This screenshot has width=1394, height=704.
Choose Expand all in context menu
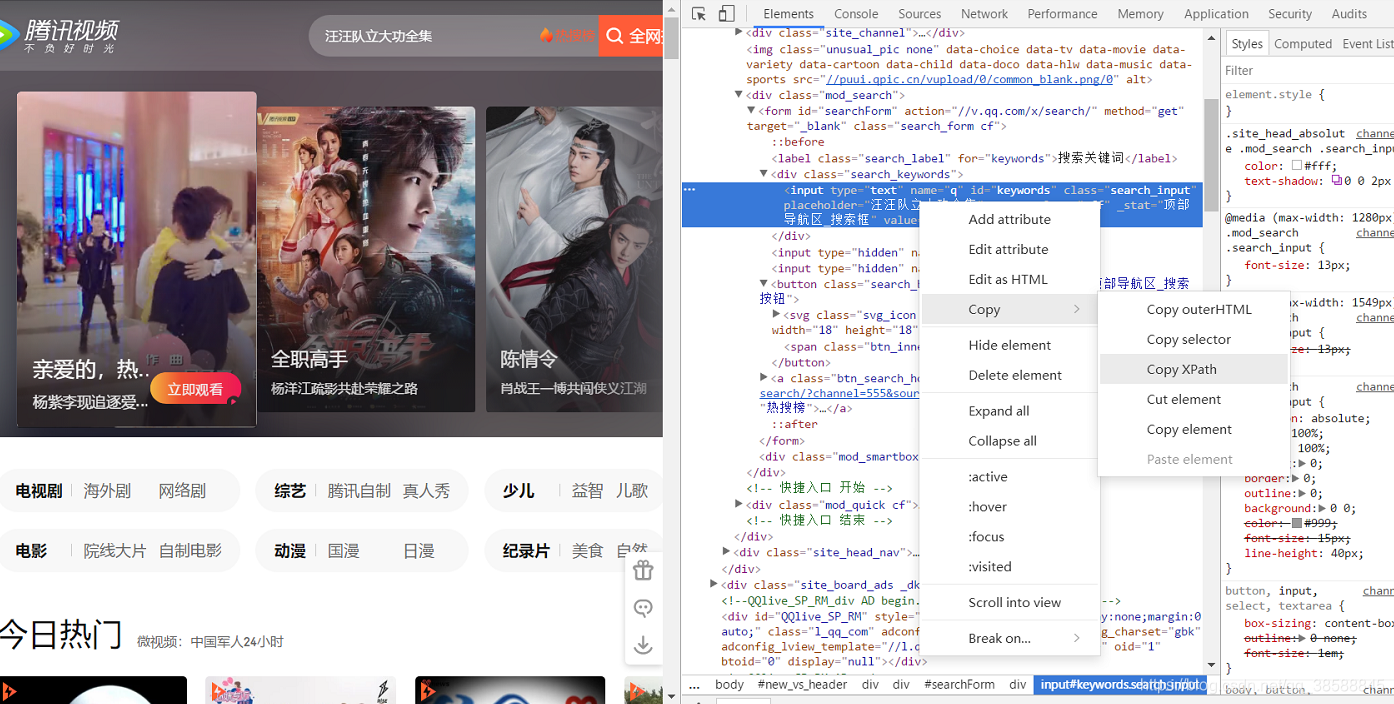(x=1009, y=411)
